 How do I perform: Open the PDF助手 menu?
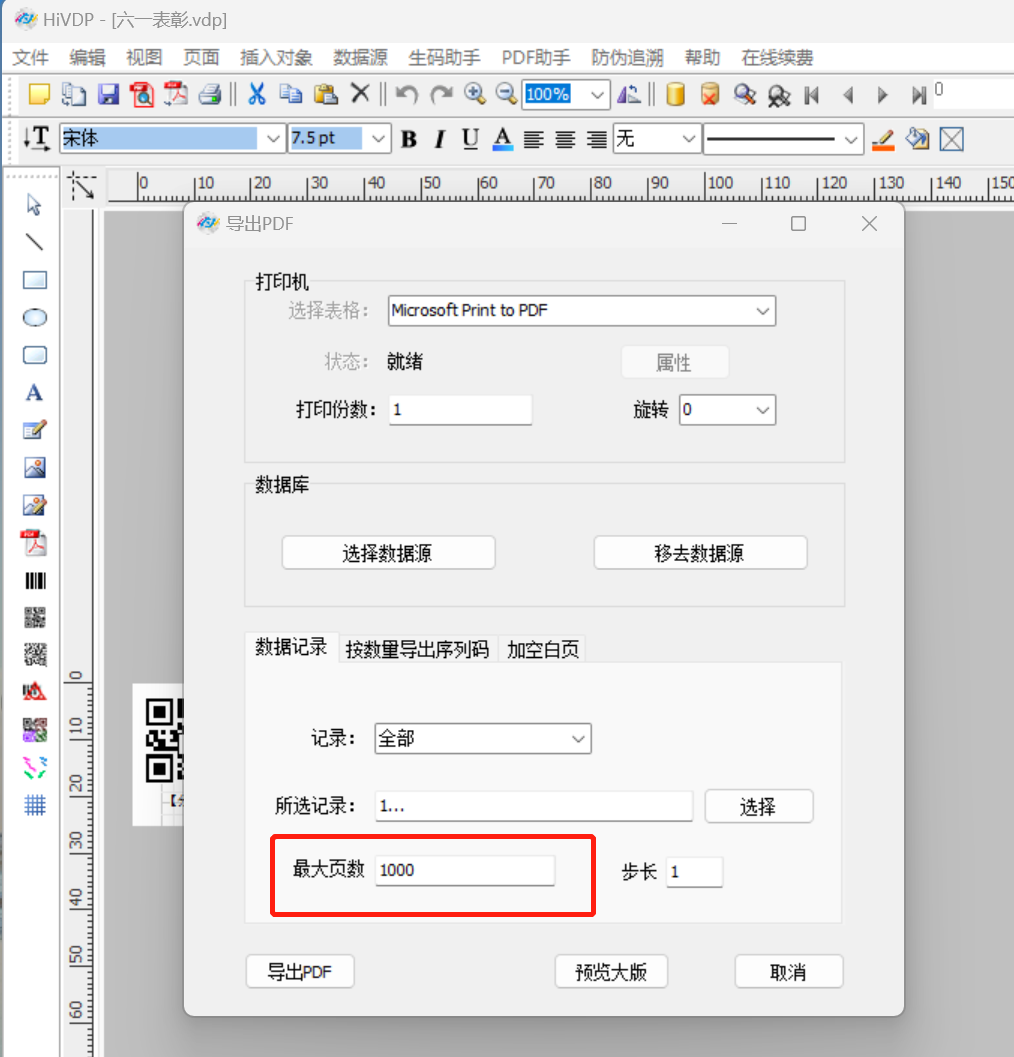coord(536,58)
